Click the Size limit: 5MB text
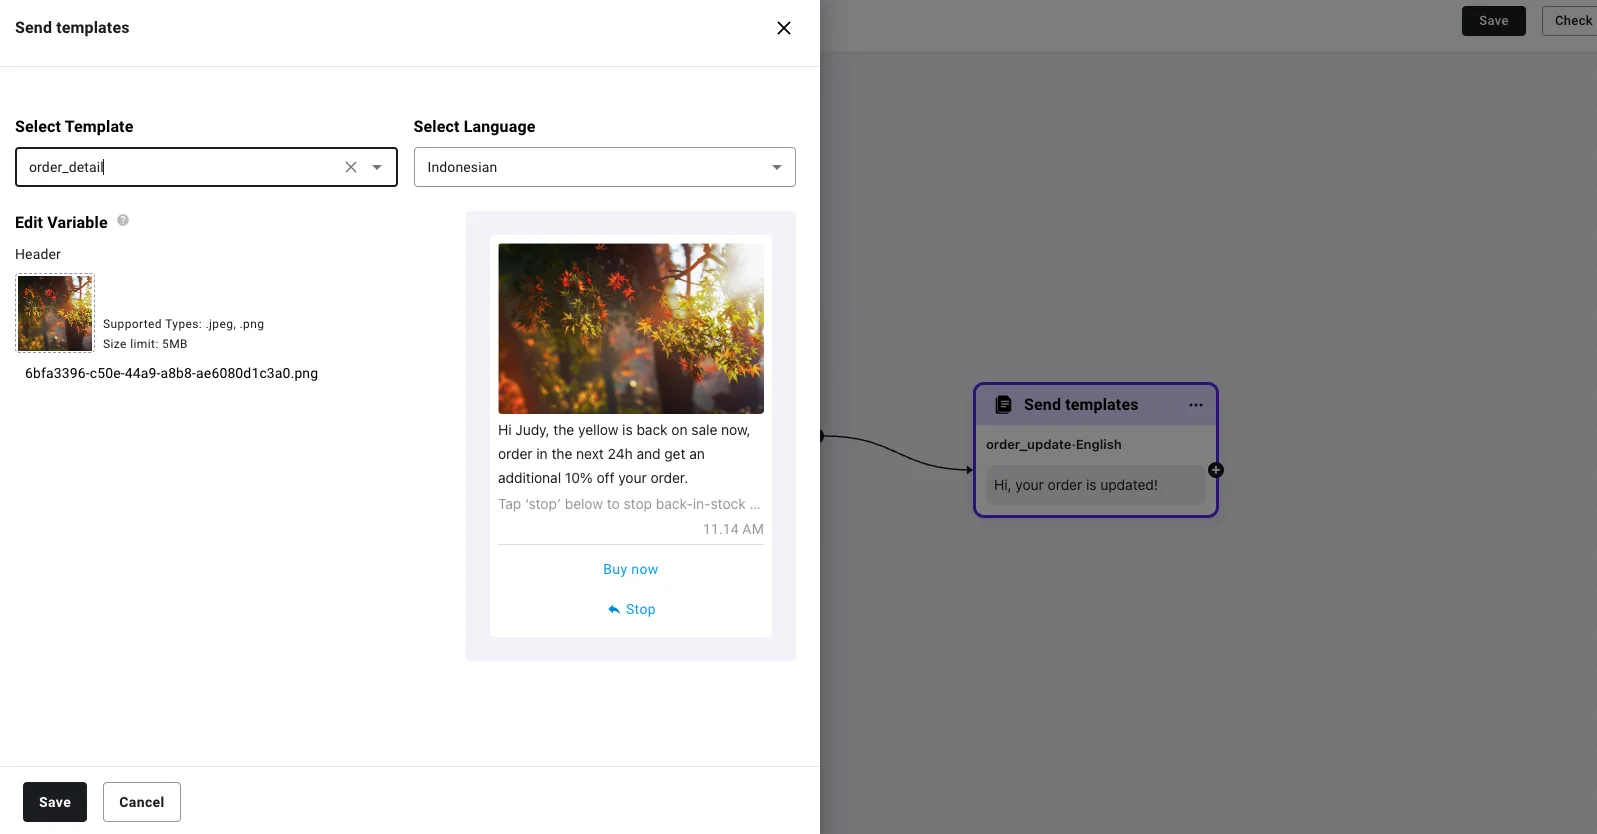Viewport: 1597px width, 834px height. point(145,344)
